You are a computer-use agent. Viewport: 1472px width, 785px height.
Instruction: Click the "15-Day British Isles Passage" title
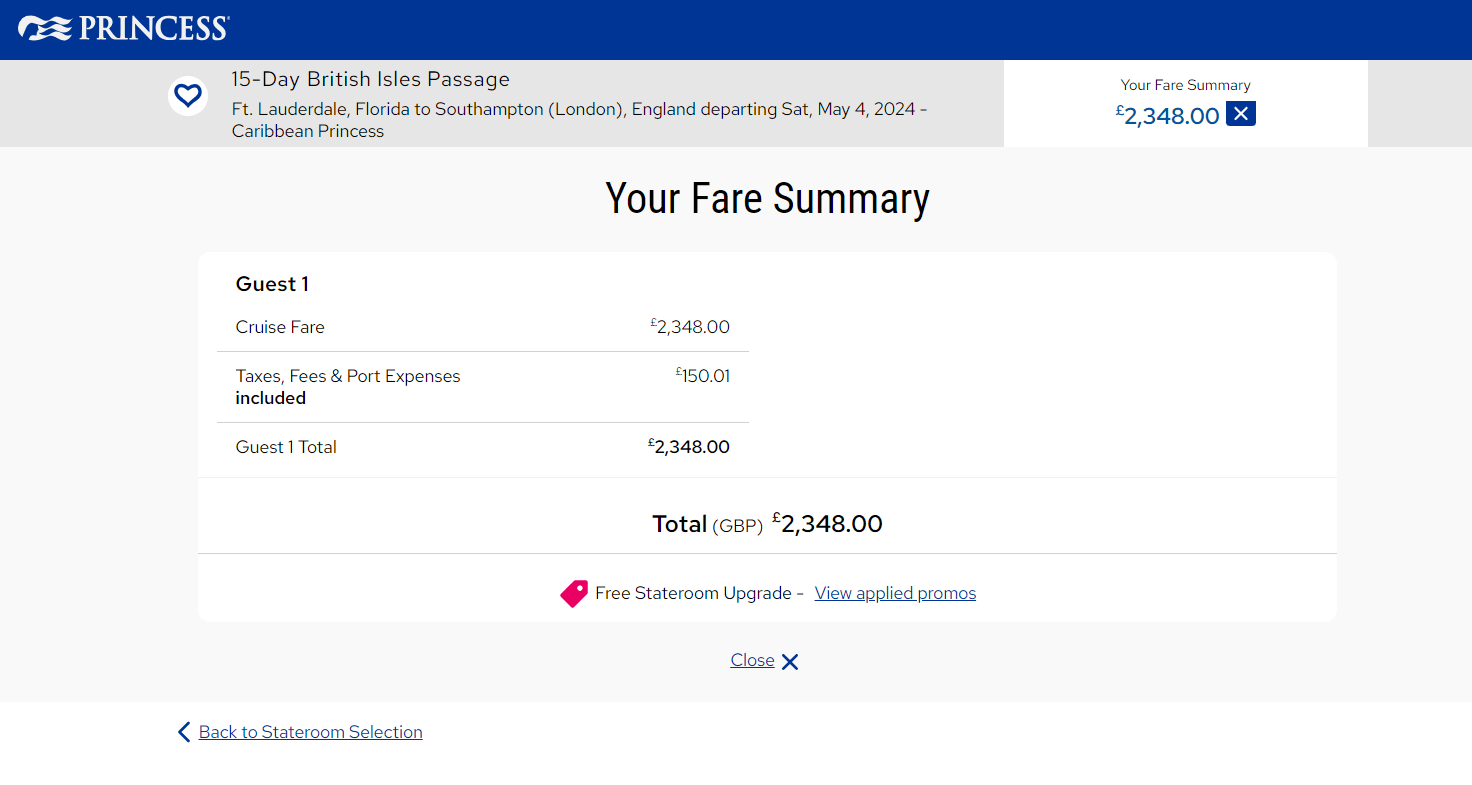(x=370, y=79)
